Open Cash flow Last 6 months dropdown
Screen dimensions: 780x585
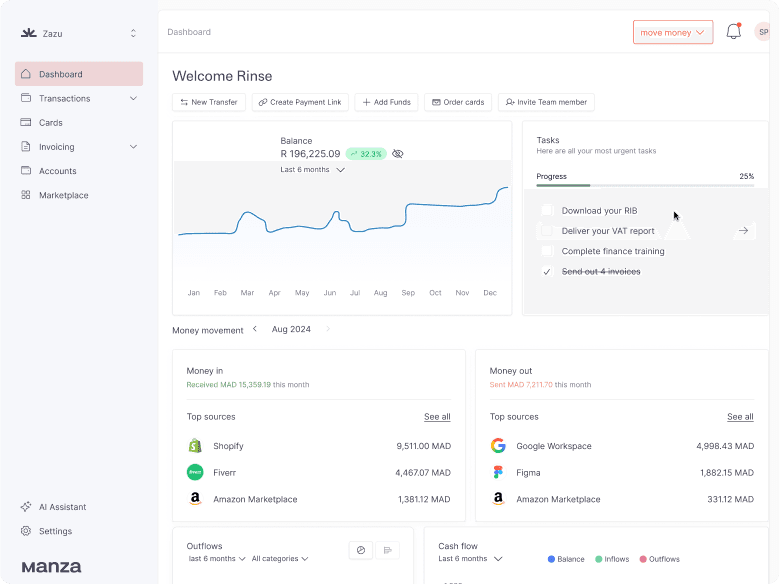click(470, 559)
